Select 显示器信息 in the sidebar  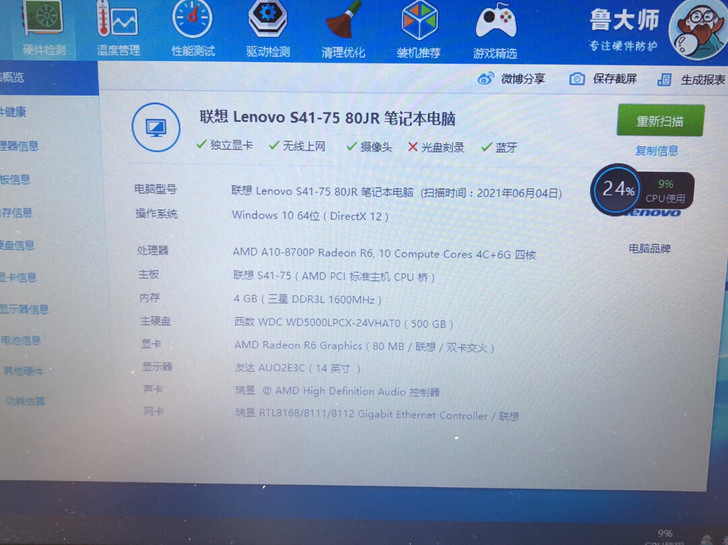(24, 309)
